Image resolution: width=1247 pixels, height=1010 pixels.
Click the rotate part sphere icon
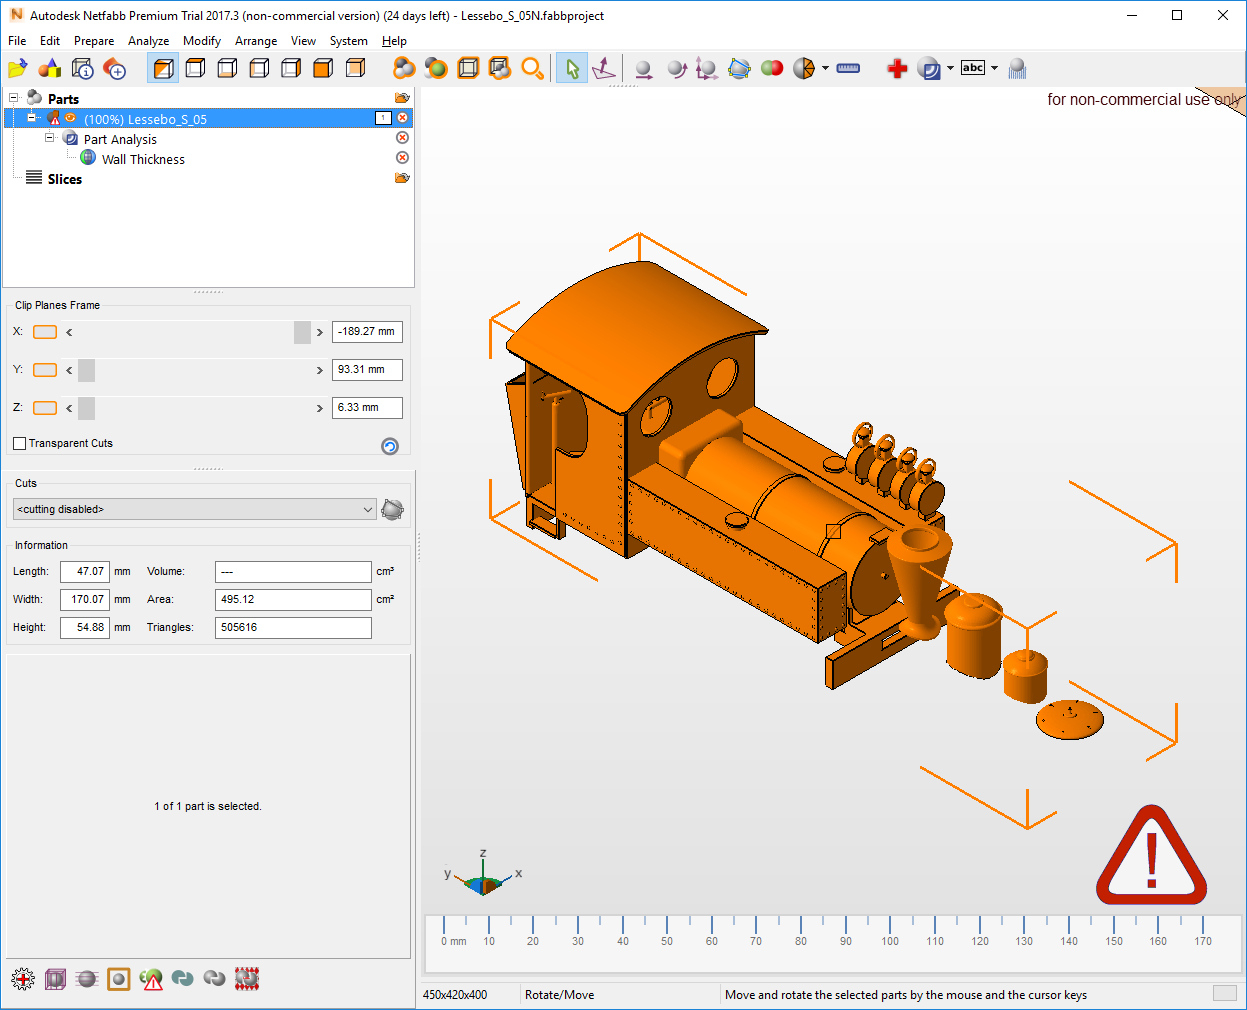pos(676,68)
